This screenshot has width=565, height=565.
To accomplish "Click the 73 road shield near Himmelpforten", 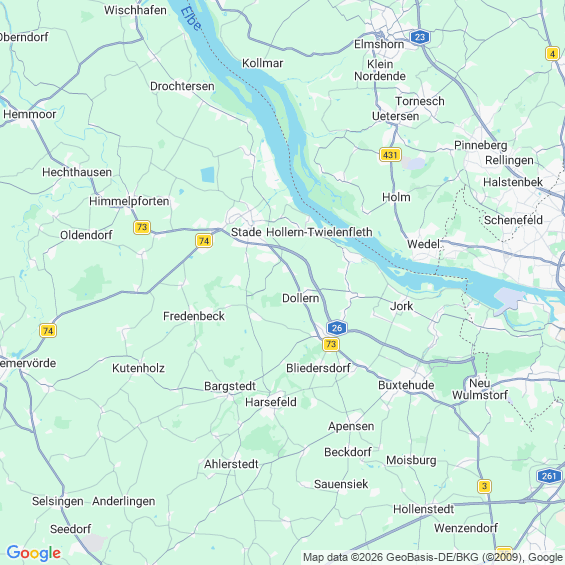I will (x=142, y=227).
